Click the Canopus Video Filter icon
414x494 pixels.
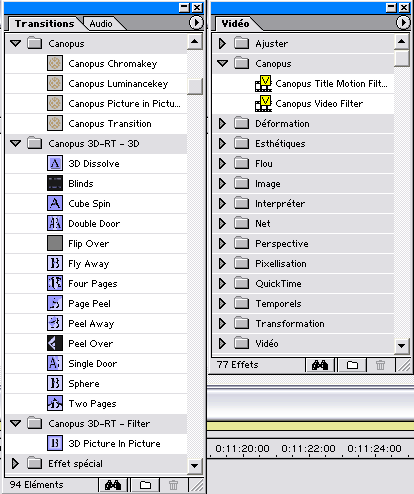pos(263,103)
